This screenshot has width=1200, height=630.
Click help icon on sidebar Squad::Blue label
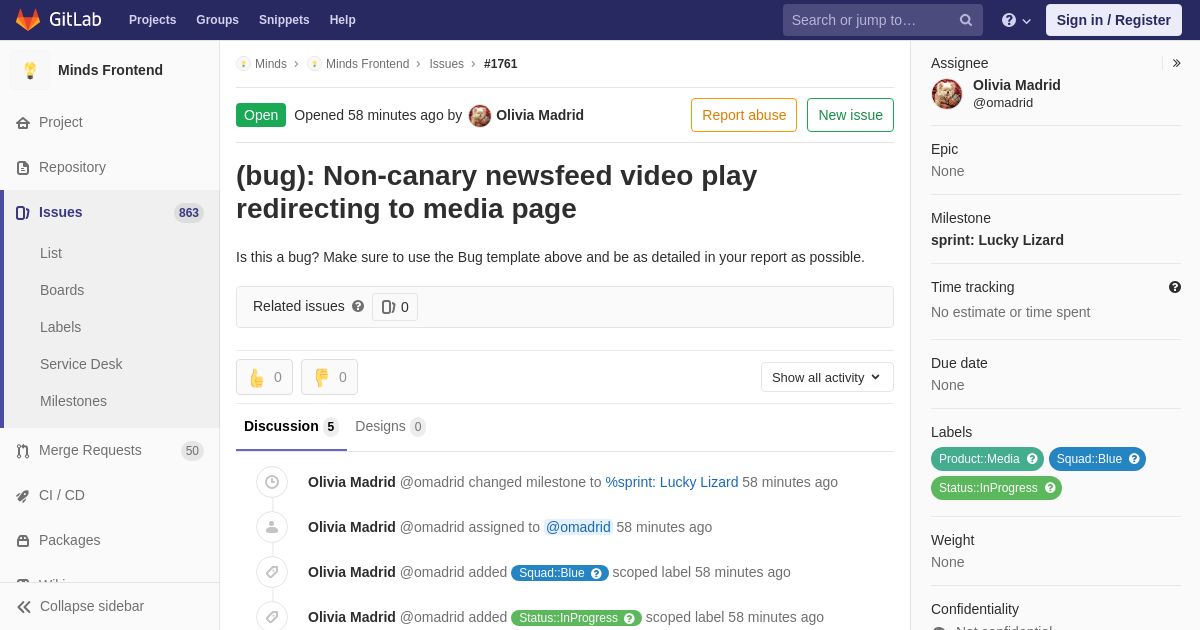tap(1134, 459)
